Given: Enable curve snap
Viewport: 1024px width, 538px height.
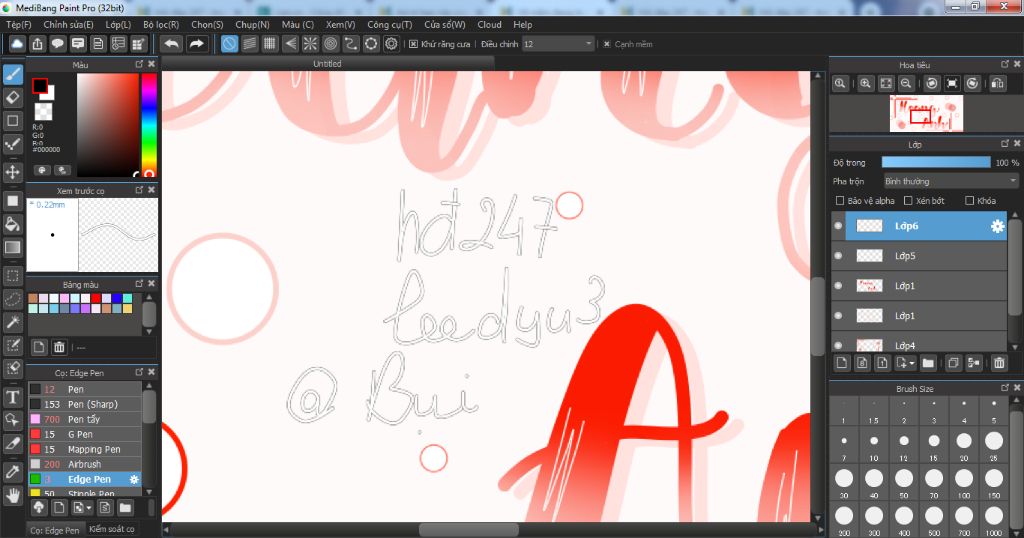Looking at the screenshot, I should click(351, 44).
